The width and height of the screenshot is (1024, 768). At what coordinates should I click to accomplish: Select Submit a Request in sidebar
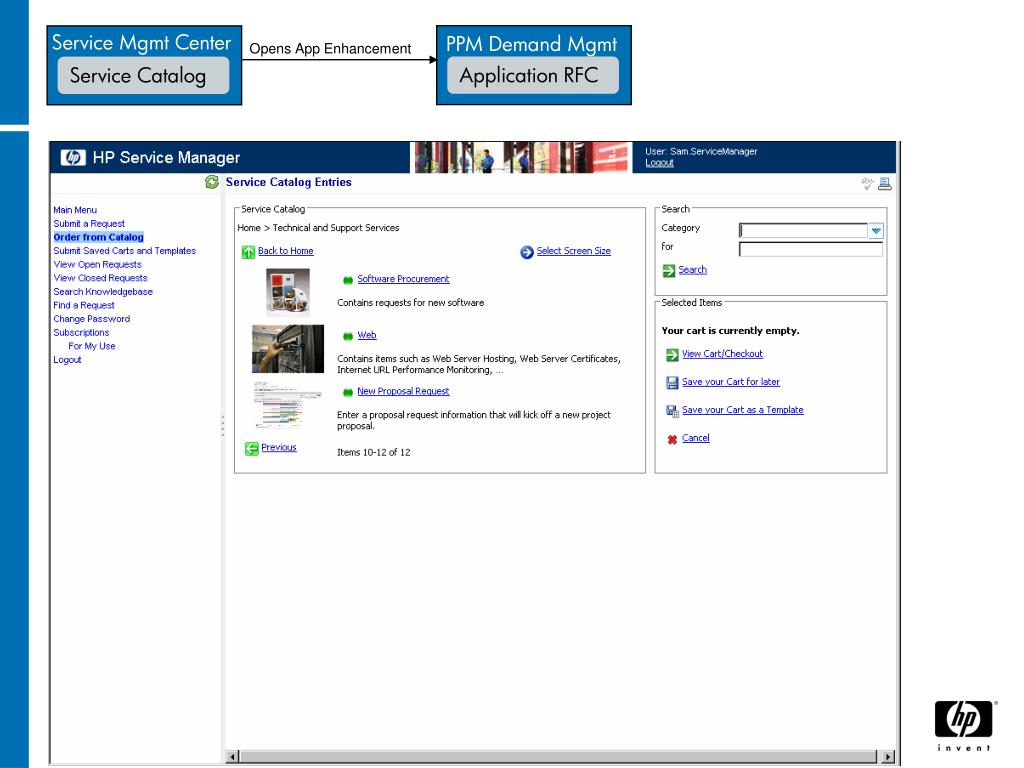[x=89, y=224]
